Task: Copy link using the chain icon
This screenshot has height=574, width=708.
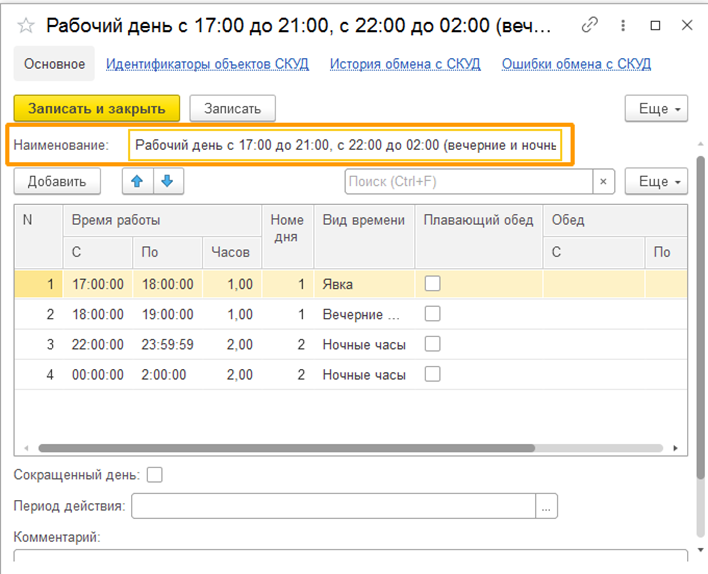Action: 590,25
